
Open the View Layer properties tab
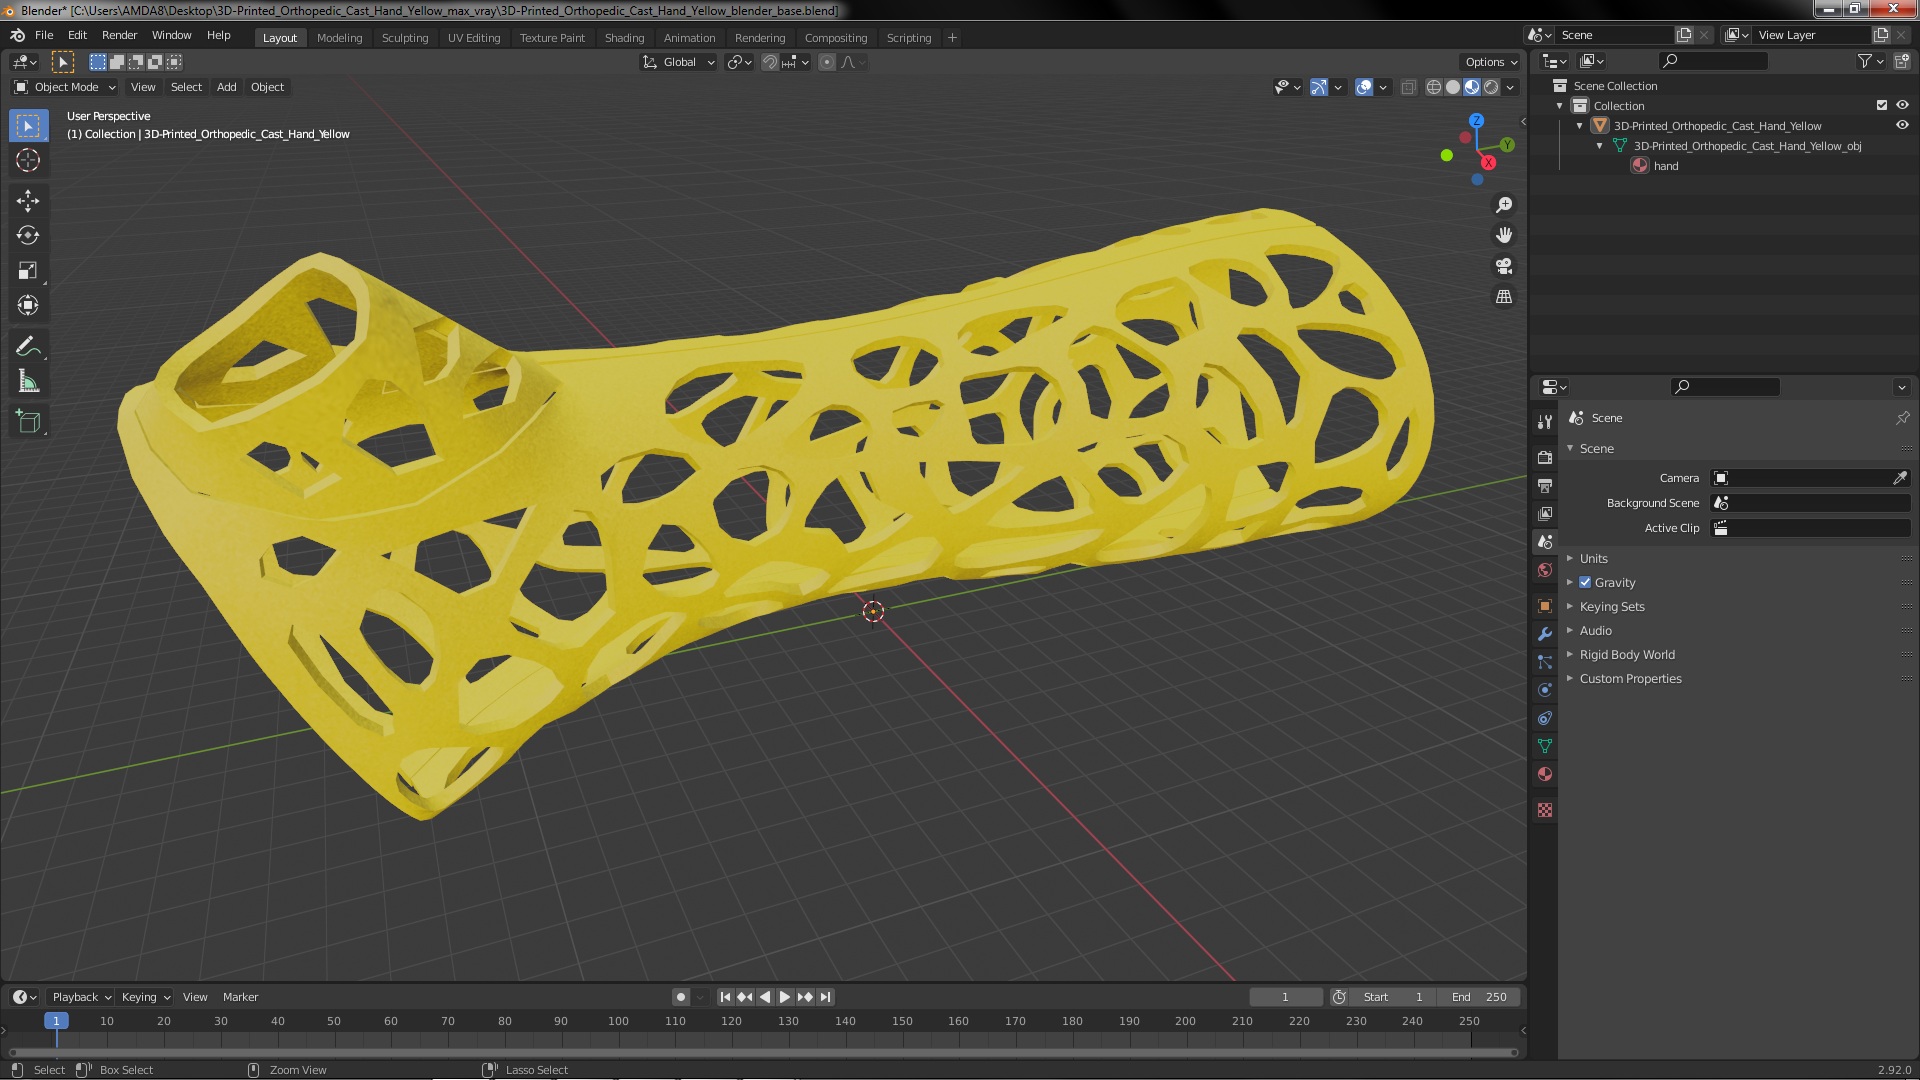tap(1545, 513)
